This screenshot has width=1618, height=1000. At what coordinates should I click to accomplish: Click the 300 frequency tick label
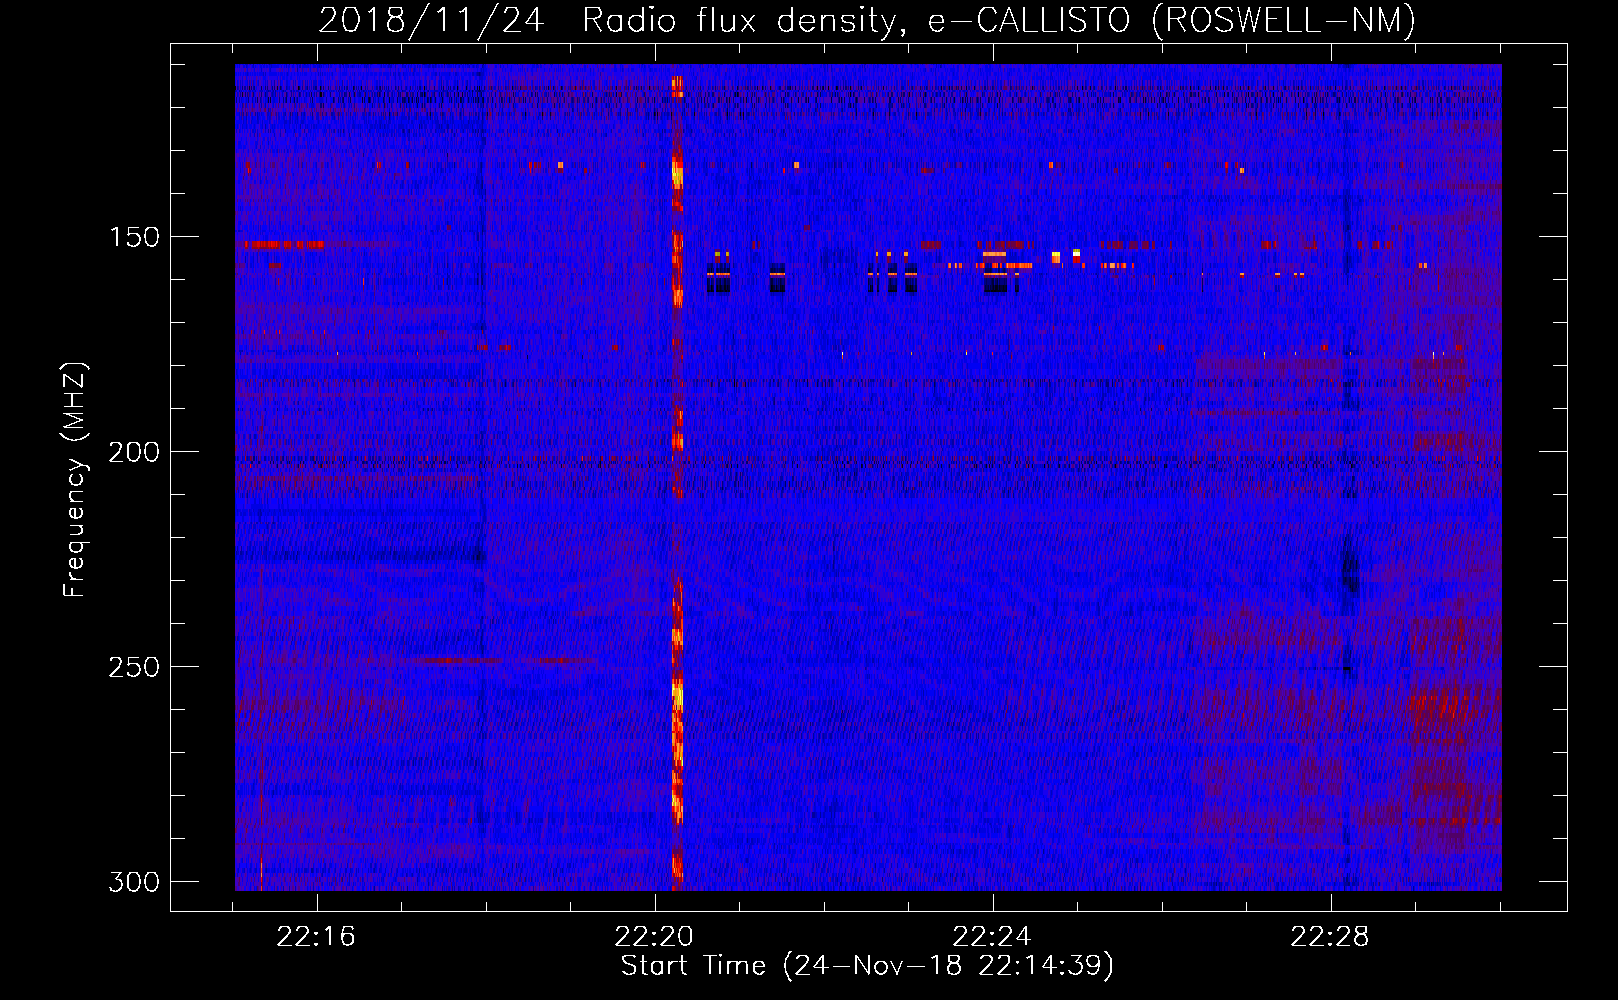(x=134, y=882)
